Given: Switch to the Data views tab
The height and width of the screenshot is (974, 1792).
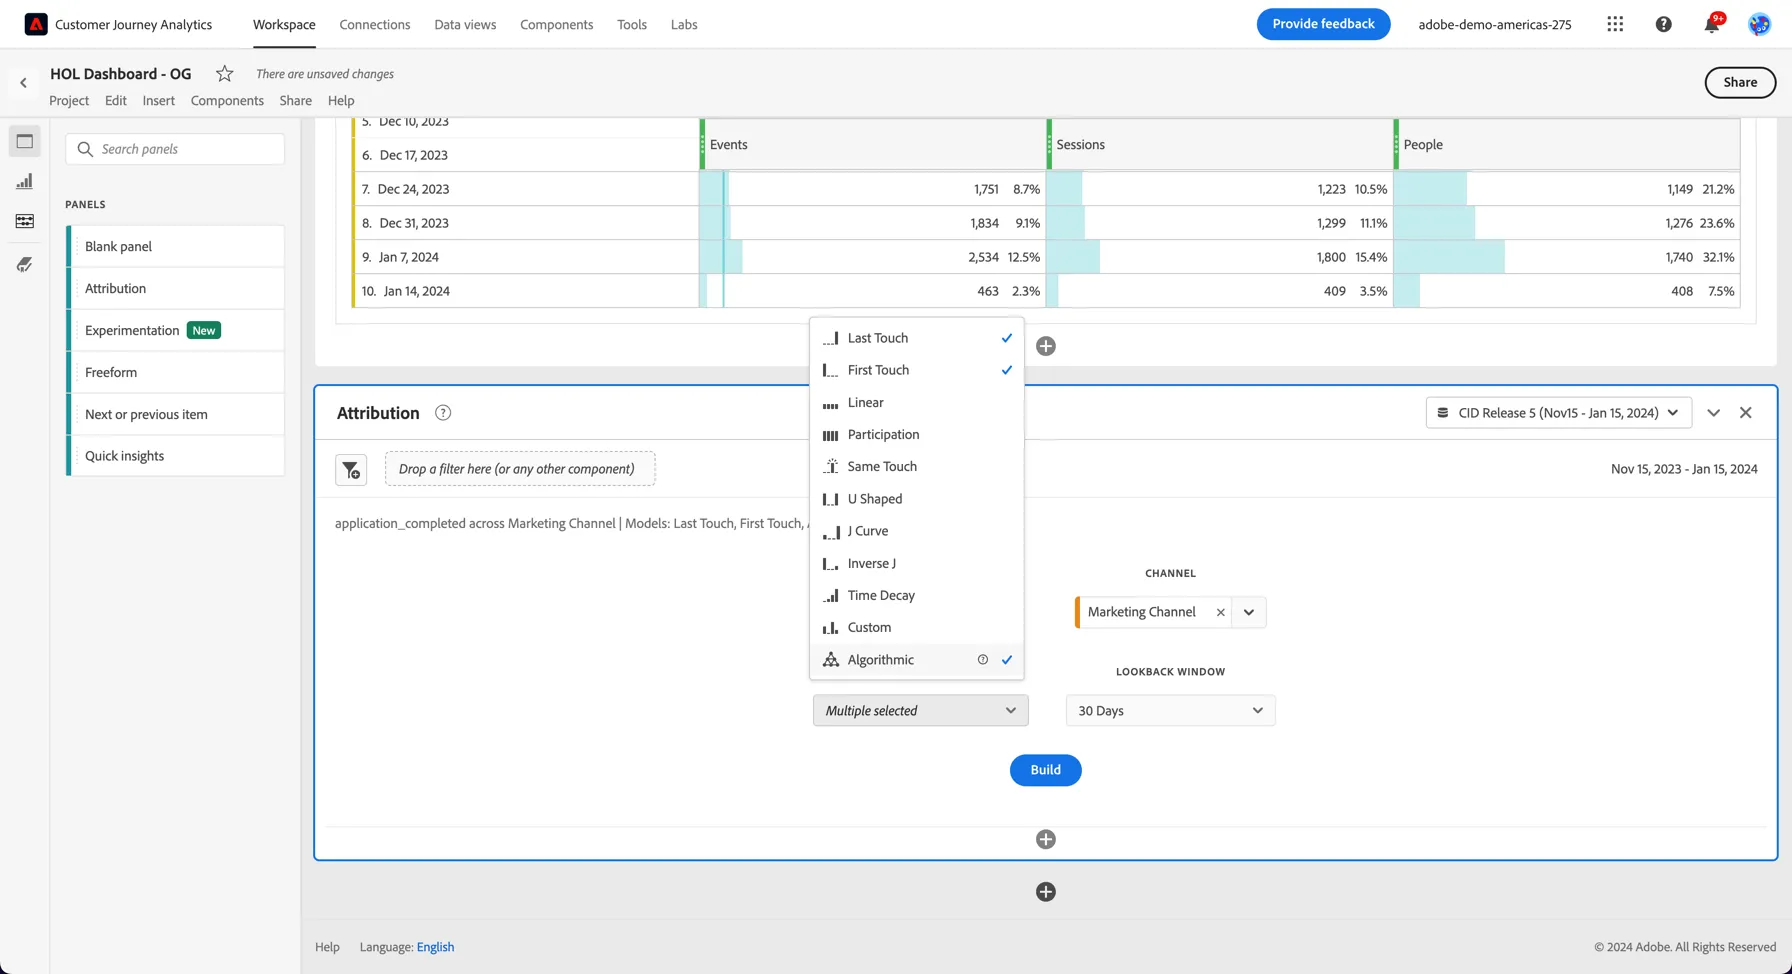Looking at the screenshot, I should (x=465, y=24).
